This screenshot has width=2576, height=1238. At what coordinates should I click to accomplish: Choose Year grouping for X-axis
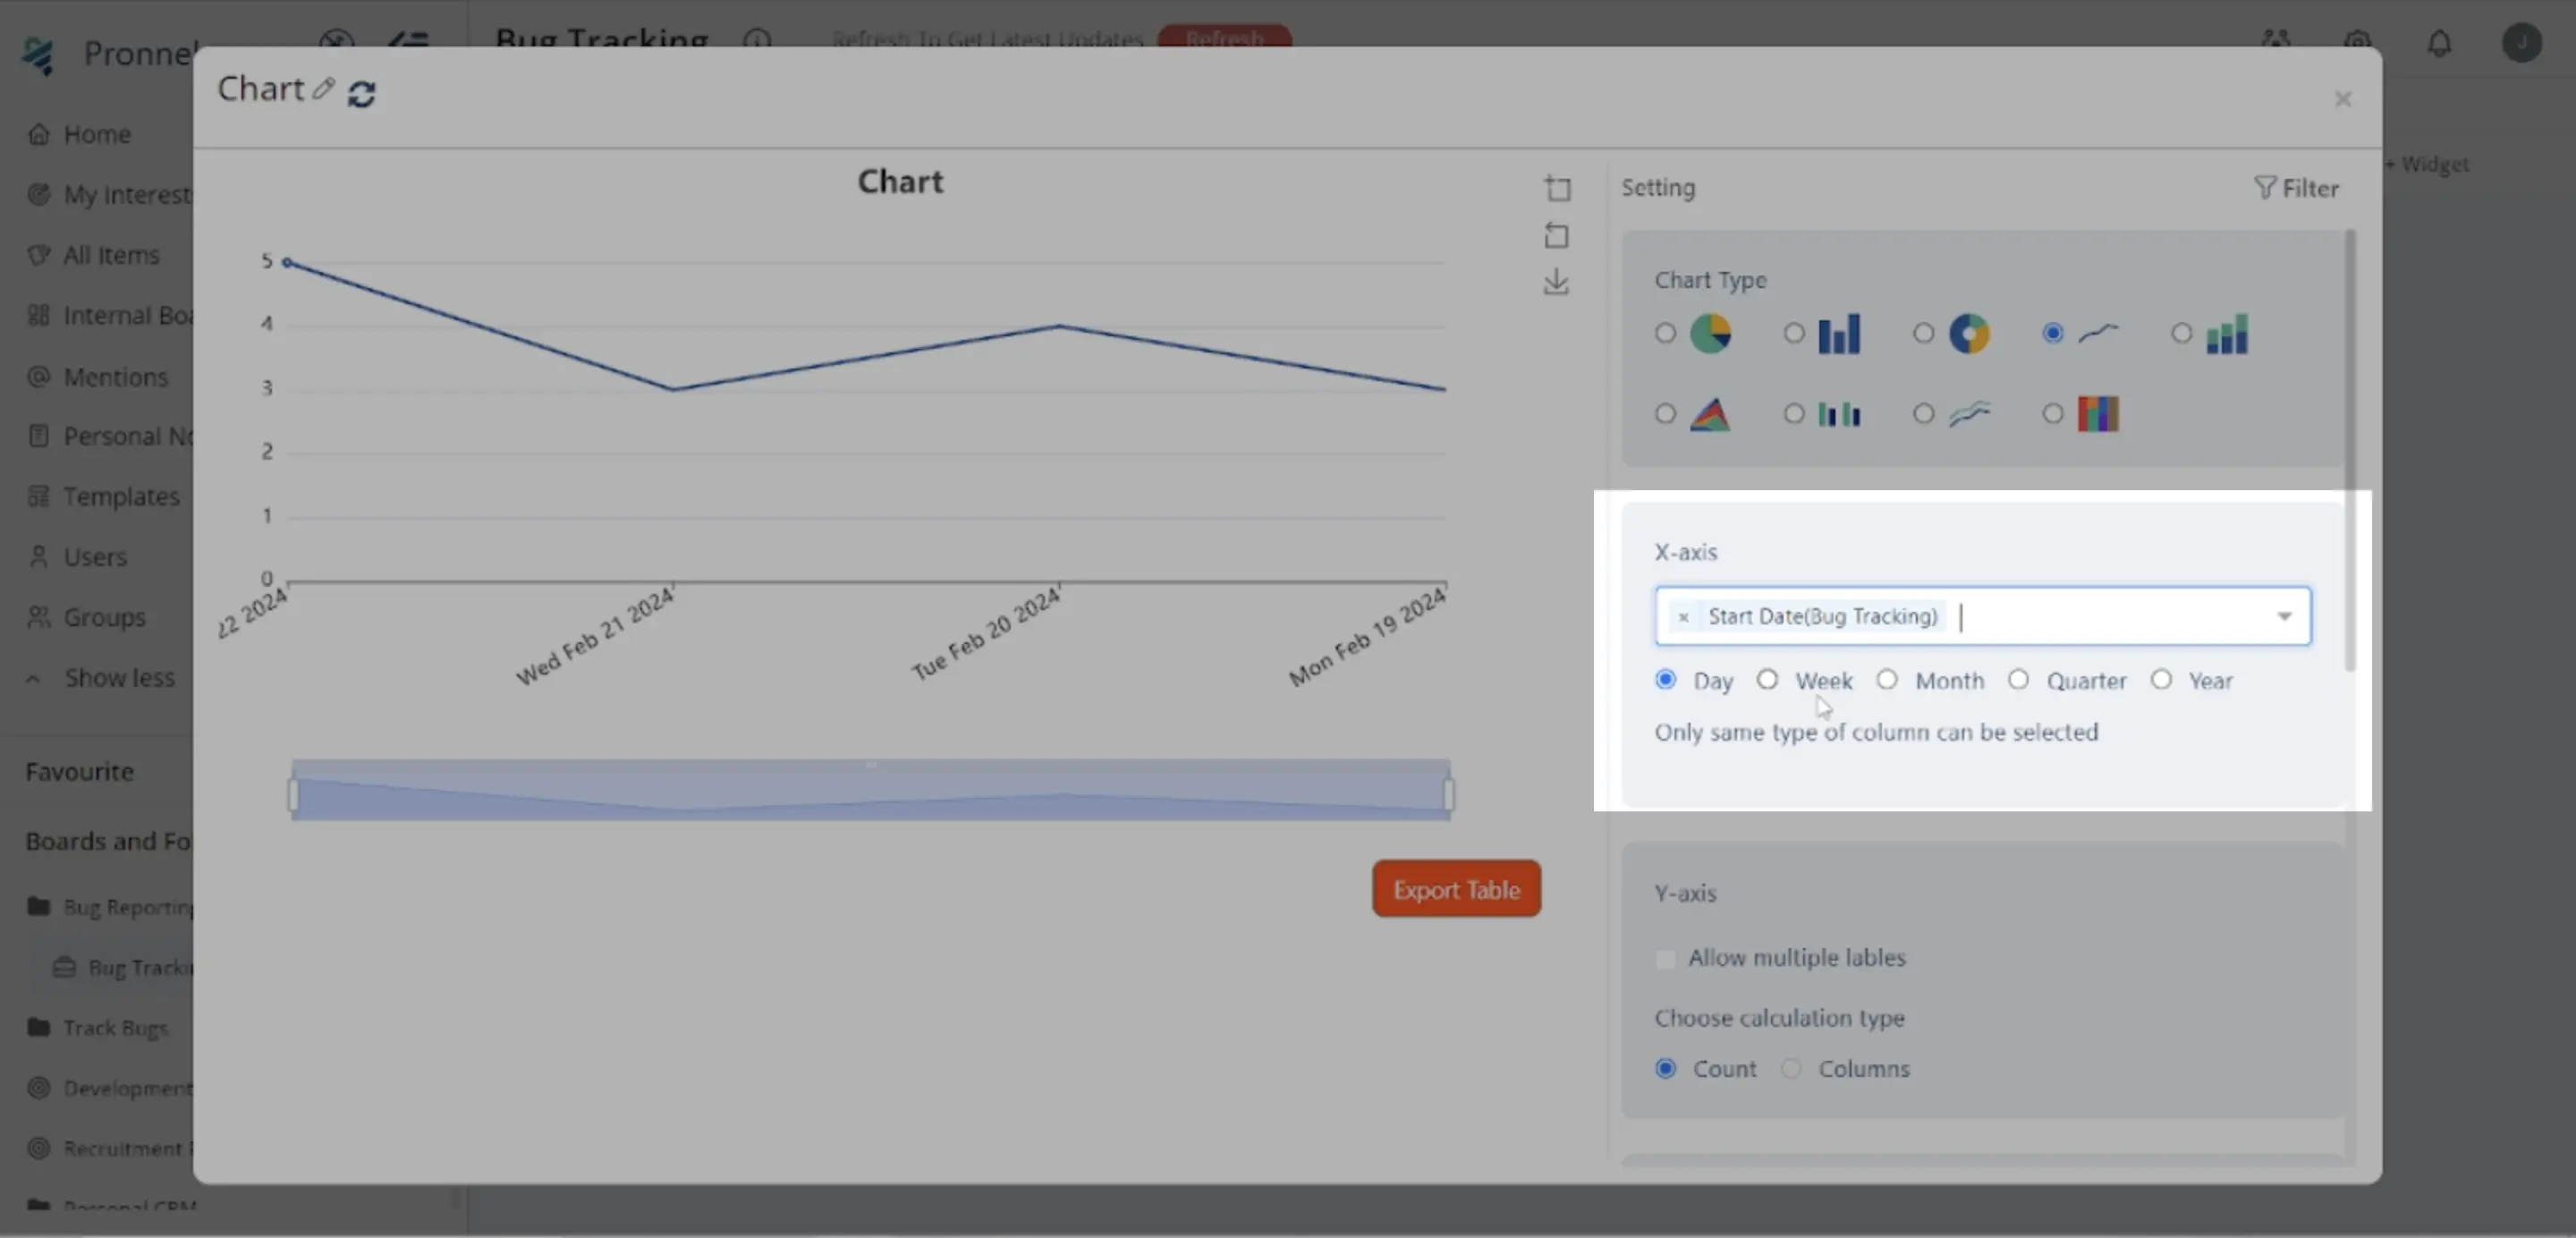click(2161, 680)
